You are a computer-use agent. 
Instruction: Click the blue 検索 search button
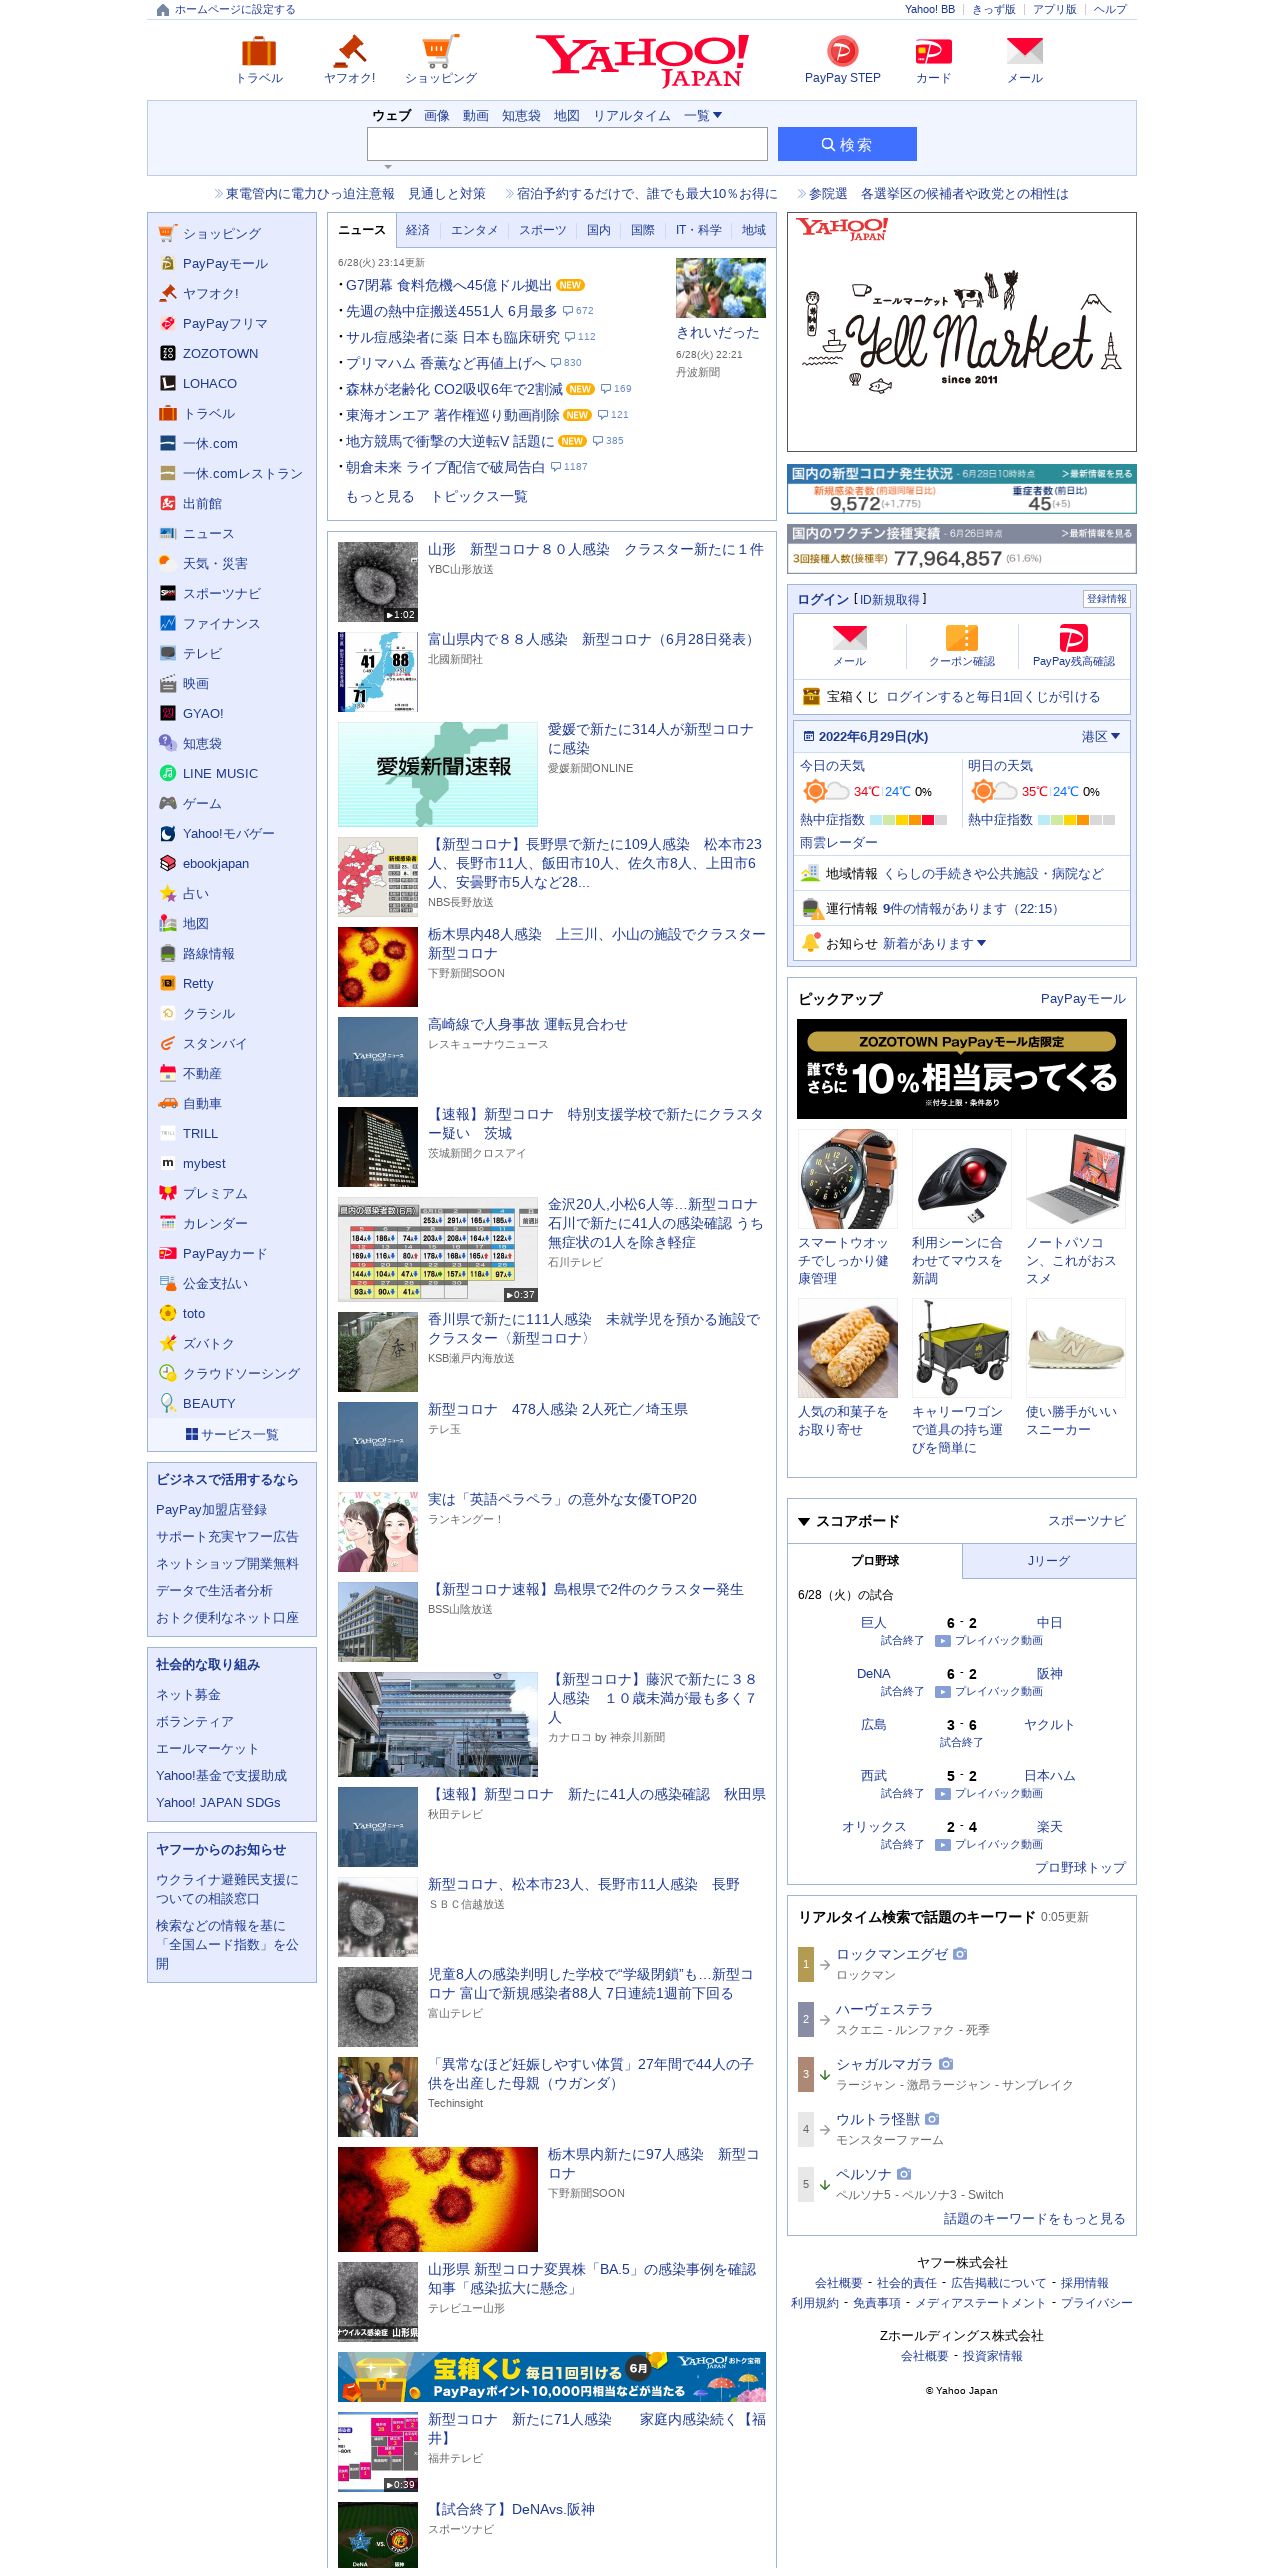[x=847, y=144]
